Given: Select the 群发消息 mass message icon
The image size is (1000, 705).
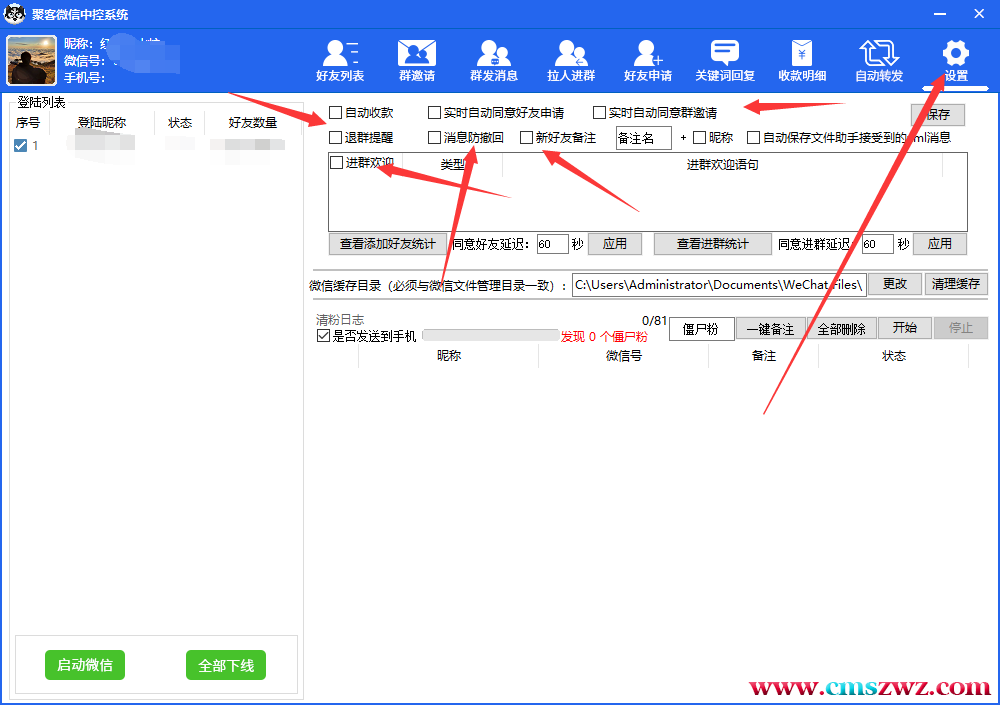Looking at the screenshot, I should click(494, 60).
